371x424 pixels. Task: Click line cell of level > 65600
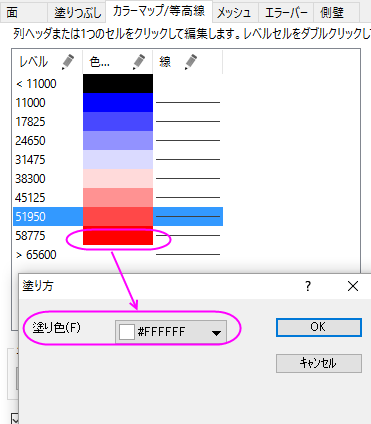pos(188,254)
